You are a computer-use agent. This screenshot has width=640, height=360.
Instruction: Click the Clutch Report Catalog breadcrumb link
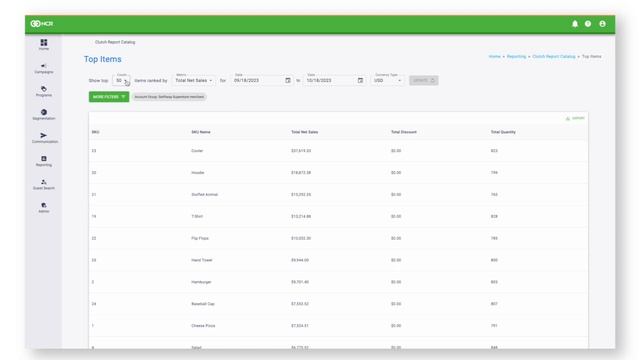coord(554,56)
